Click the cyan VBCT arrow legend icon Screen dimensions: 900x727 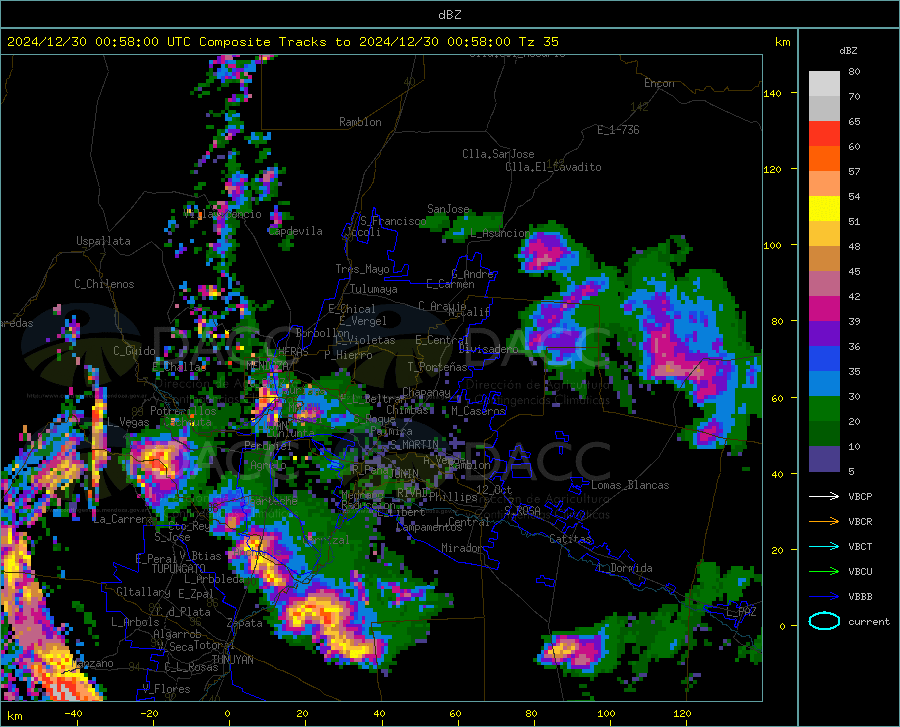point(824,546)
